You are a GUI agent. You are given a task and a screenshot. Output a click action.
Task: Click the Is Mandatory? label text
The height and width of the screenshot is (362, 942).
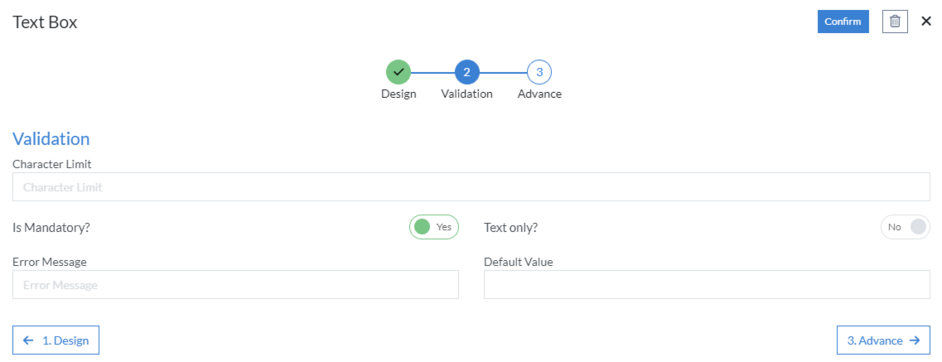[51, 228]
